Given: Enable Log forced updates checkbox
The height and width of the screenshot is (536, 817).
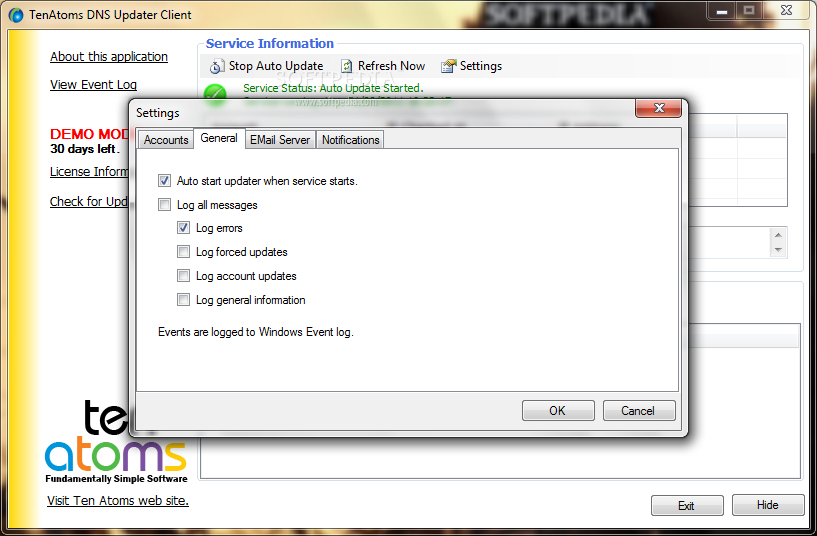Looking at the screenshot, I should tap(183, 252).
